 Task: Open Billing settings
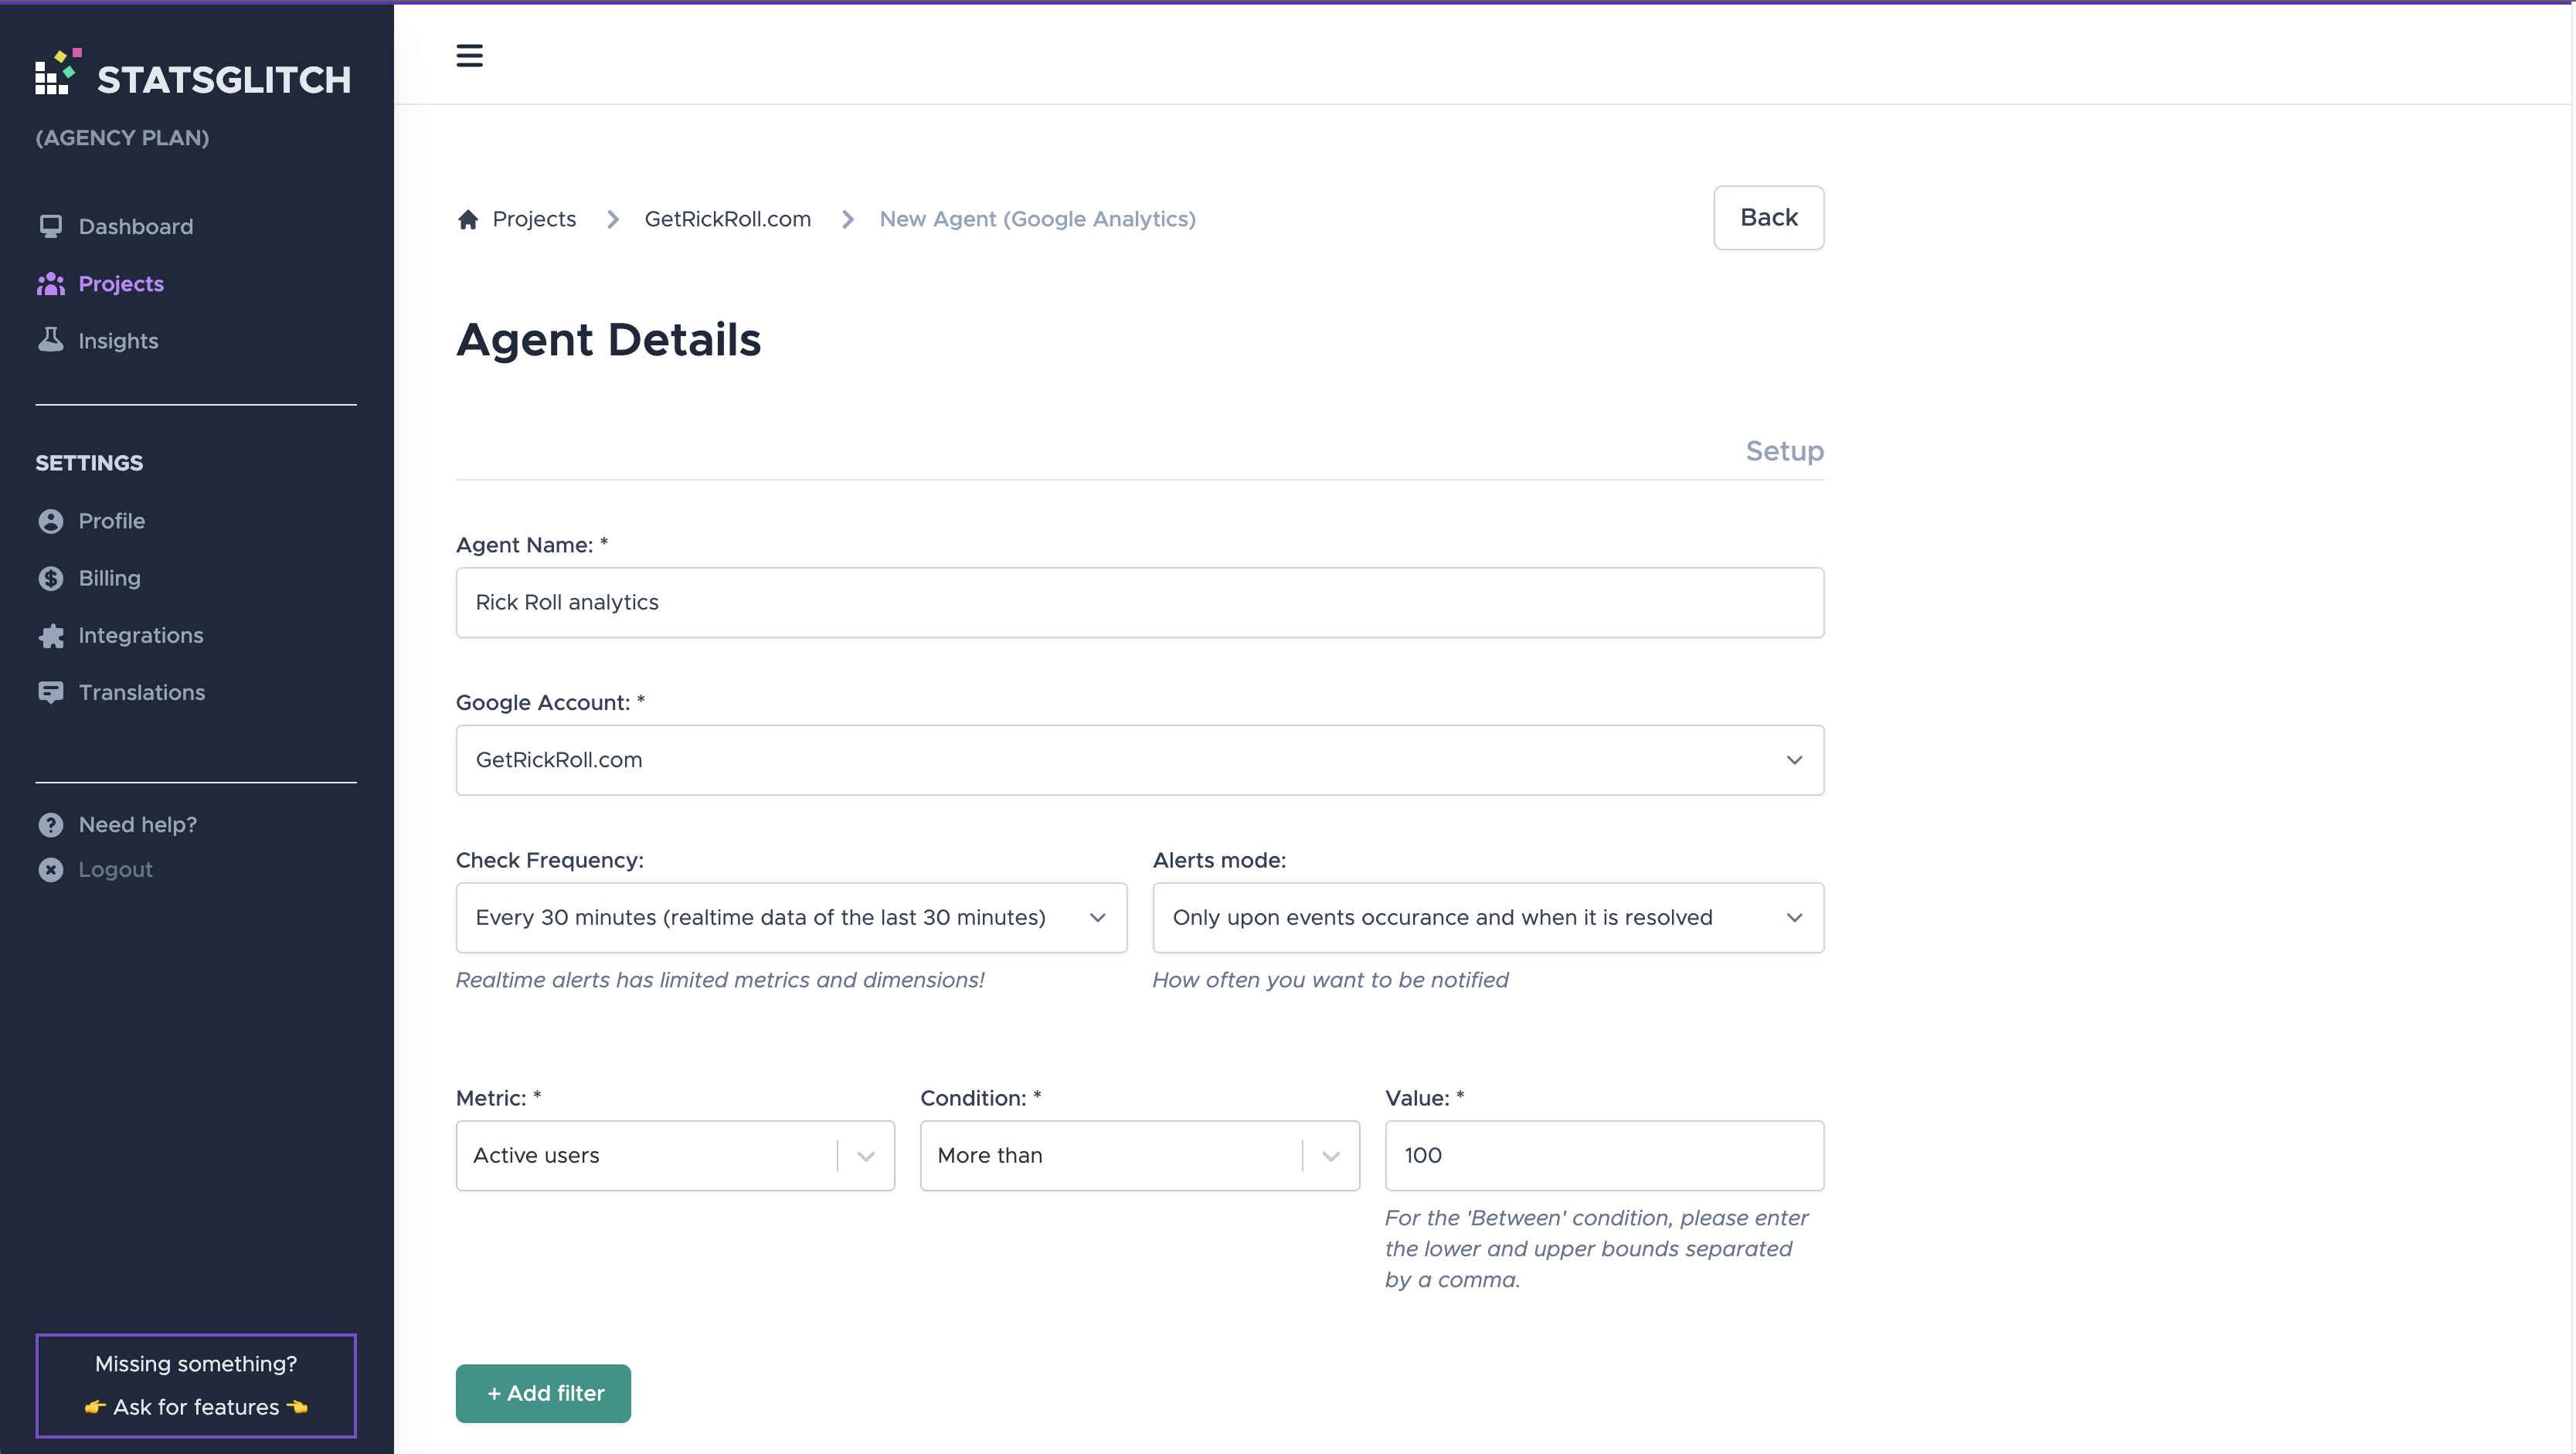[x=110, y=578]
